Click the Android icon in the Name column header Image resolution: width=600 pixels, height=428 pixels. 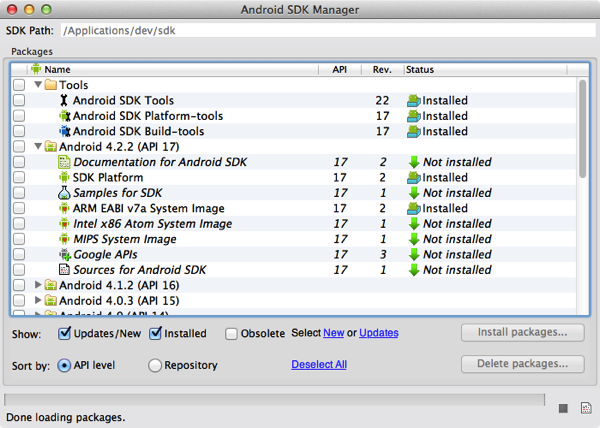(x=36, y=69)
